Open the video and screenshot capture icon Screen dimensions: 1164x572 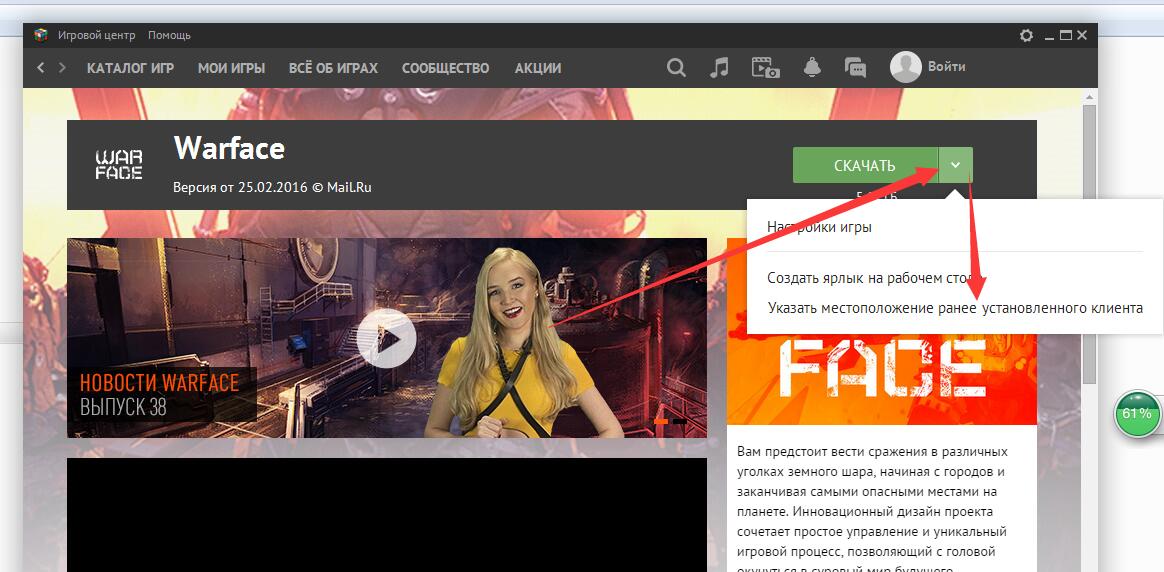tap(765, 68)
